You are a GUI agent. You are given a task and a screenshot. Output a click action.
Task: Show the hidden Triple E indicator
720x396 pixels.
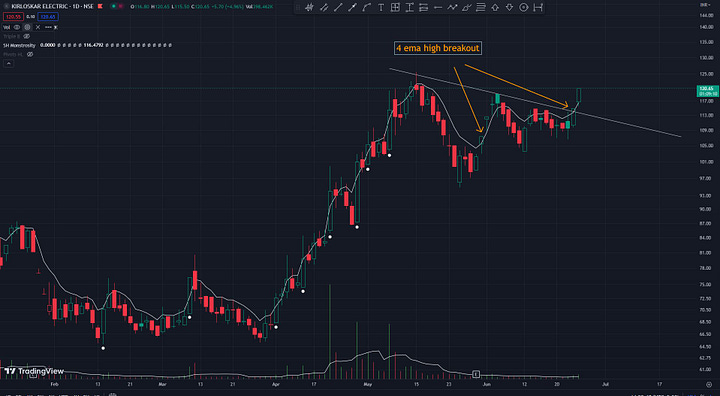click(x=27, y=36)
